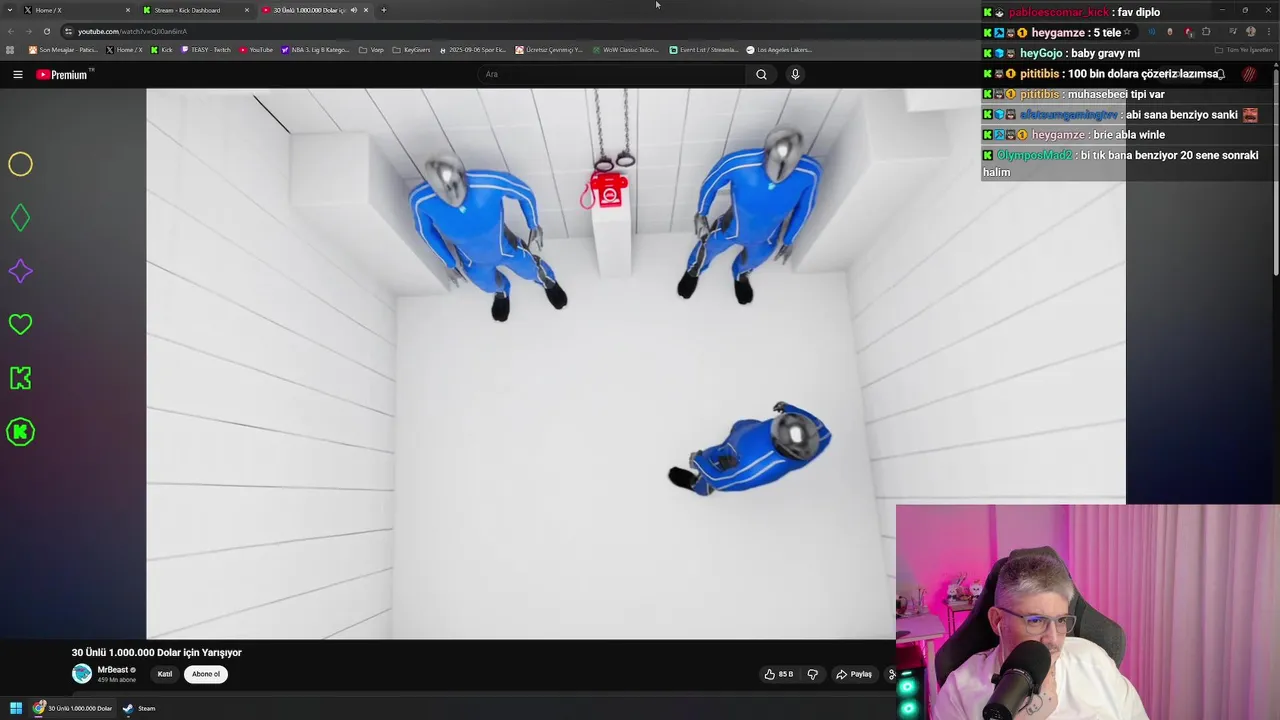Click the video title text
The width and height of the screenshot is (1280, 720).
[157, 652]
